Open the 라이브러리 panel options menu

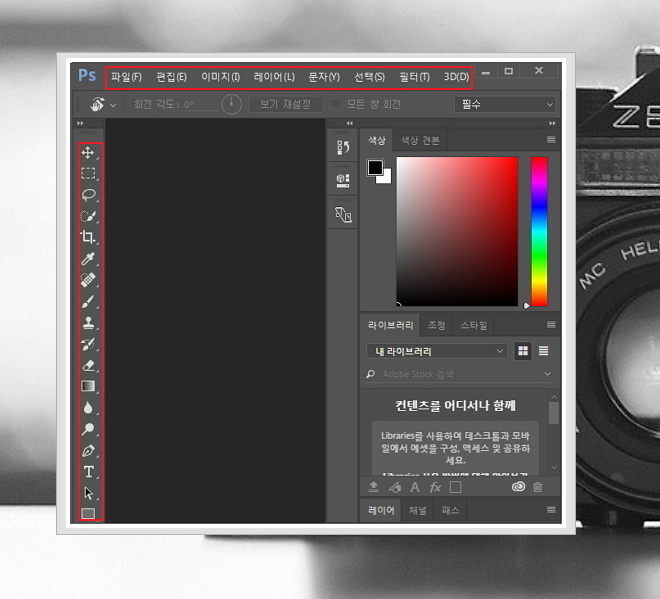pos(551,325)
